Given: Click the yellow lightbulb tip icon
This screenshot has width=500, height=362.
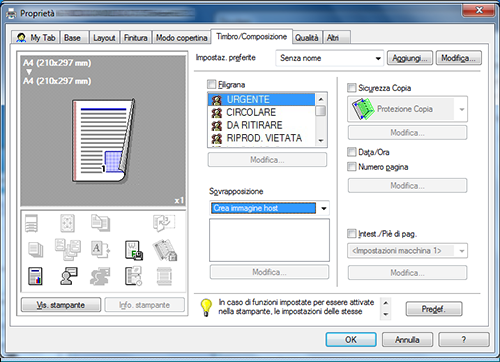Looking at the screenshot, I should pos(206,307).
